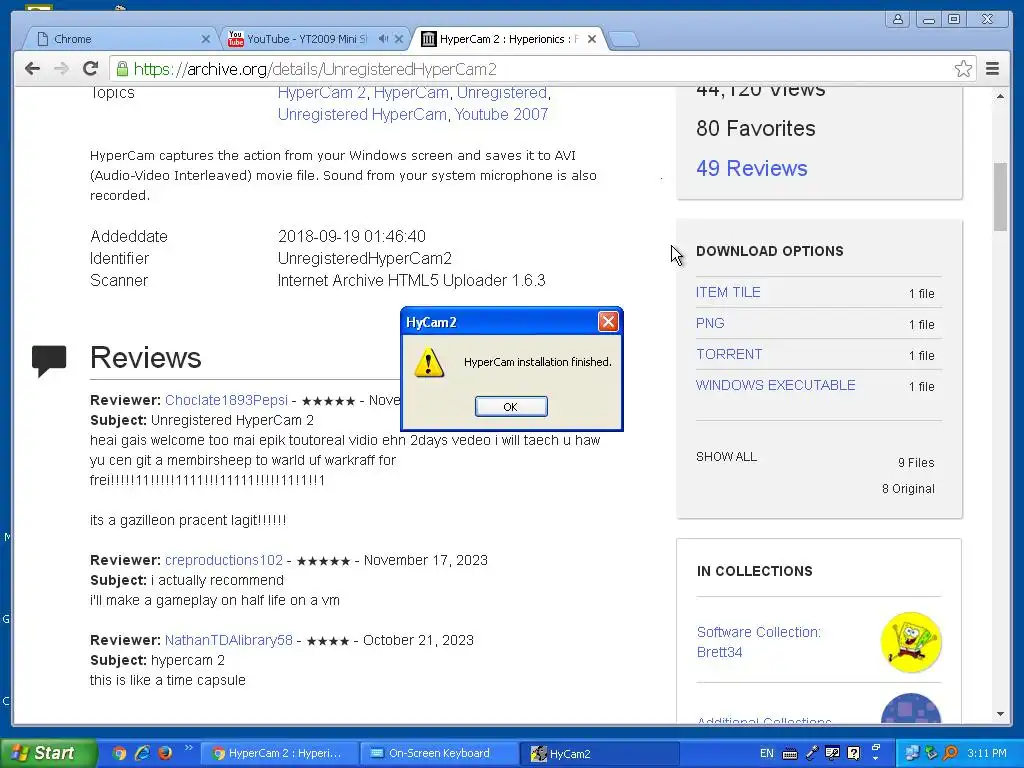Image resolution: width=1024 pixels, height=768 pixels.
Task: Click the scrollbar up arrow
Action: 1000,96
